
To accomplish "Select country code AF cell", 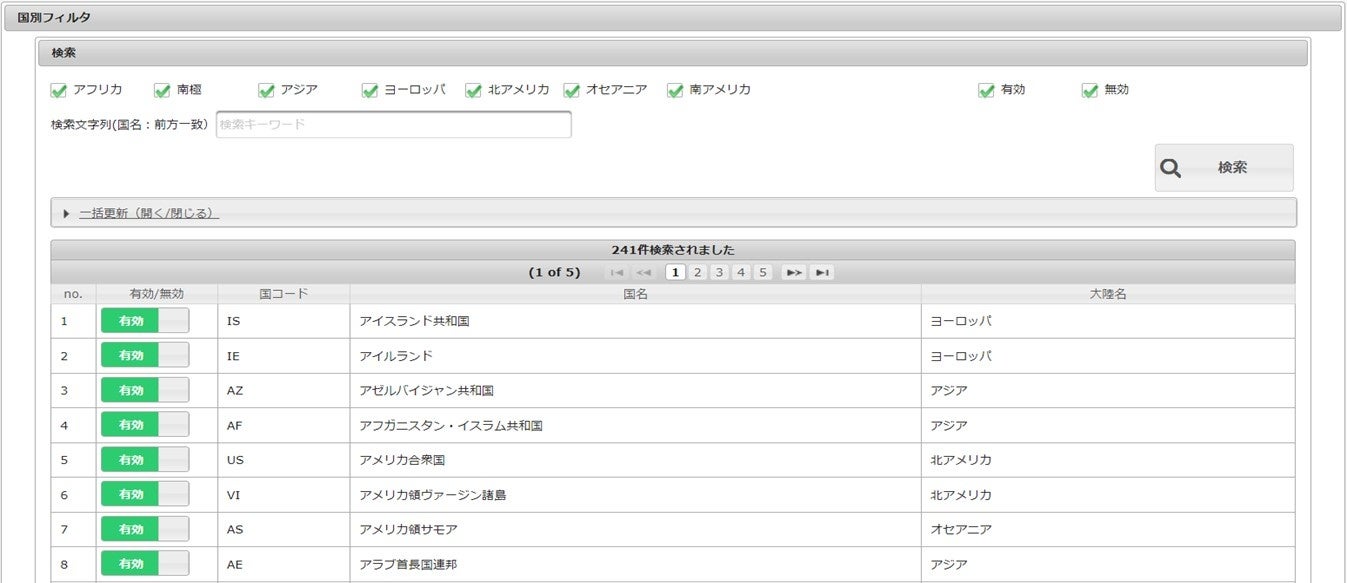I will point(284,425).
